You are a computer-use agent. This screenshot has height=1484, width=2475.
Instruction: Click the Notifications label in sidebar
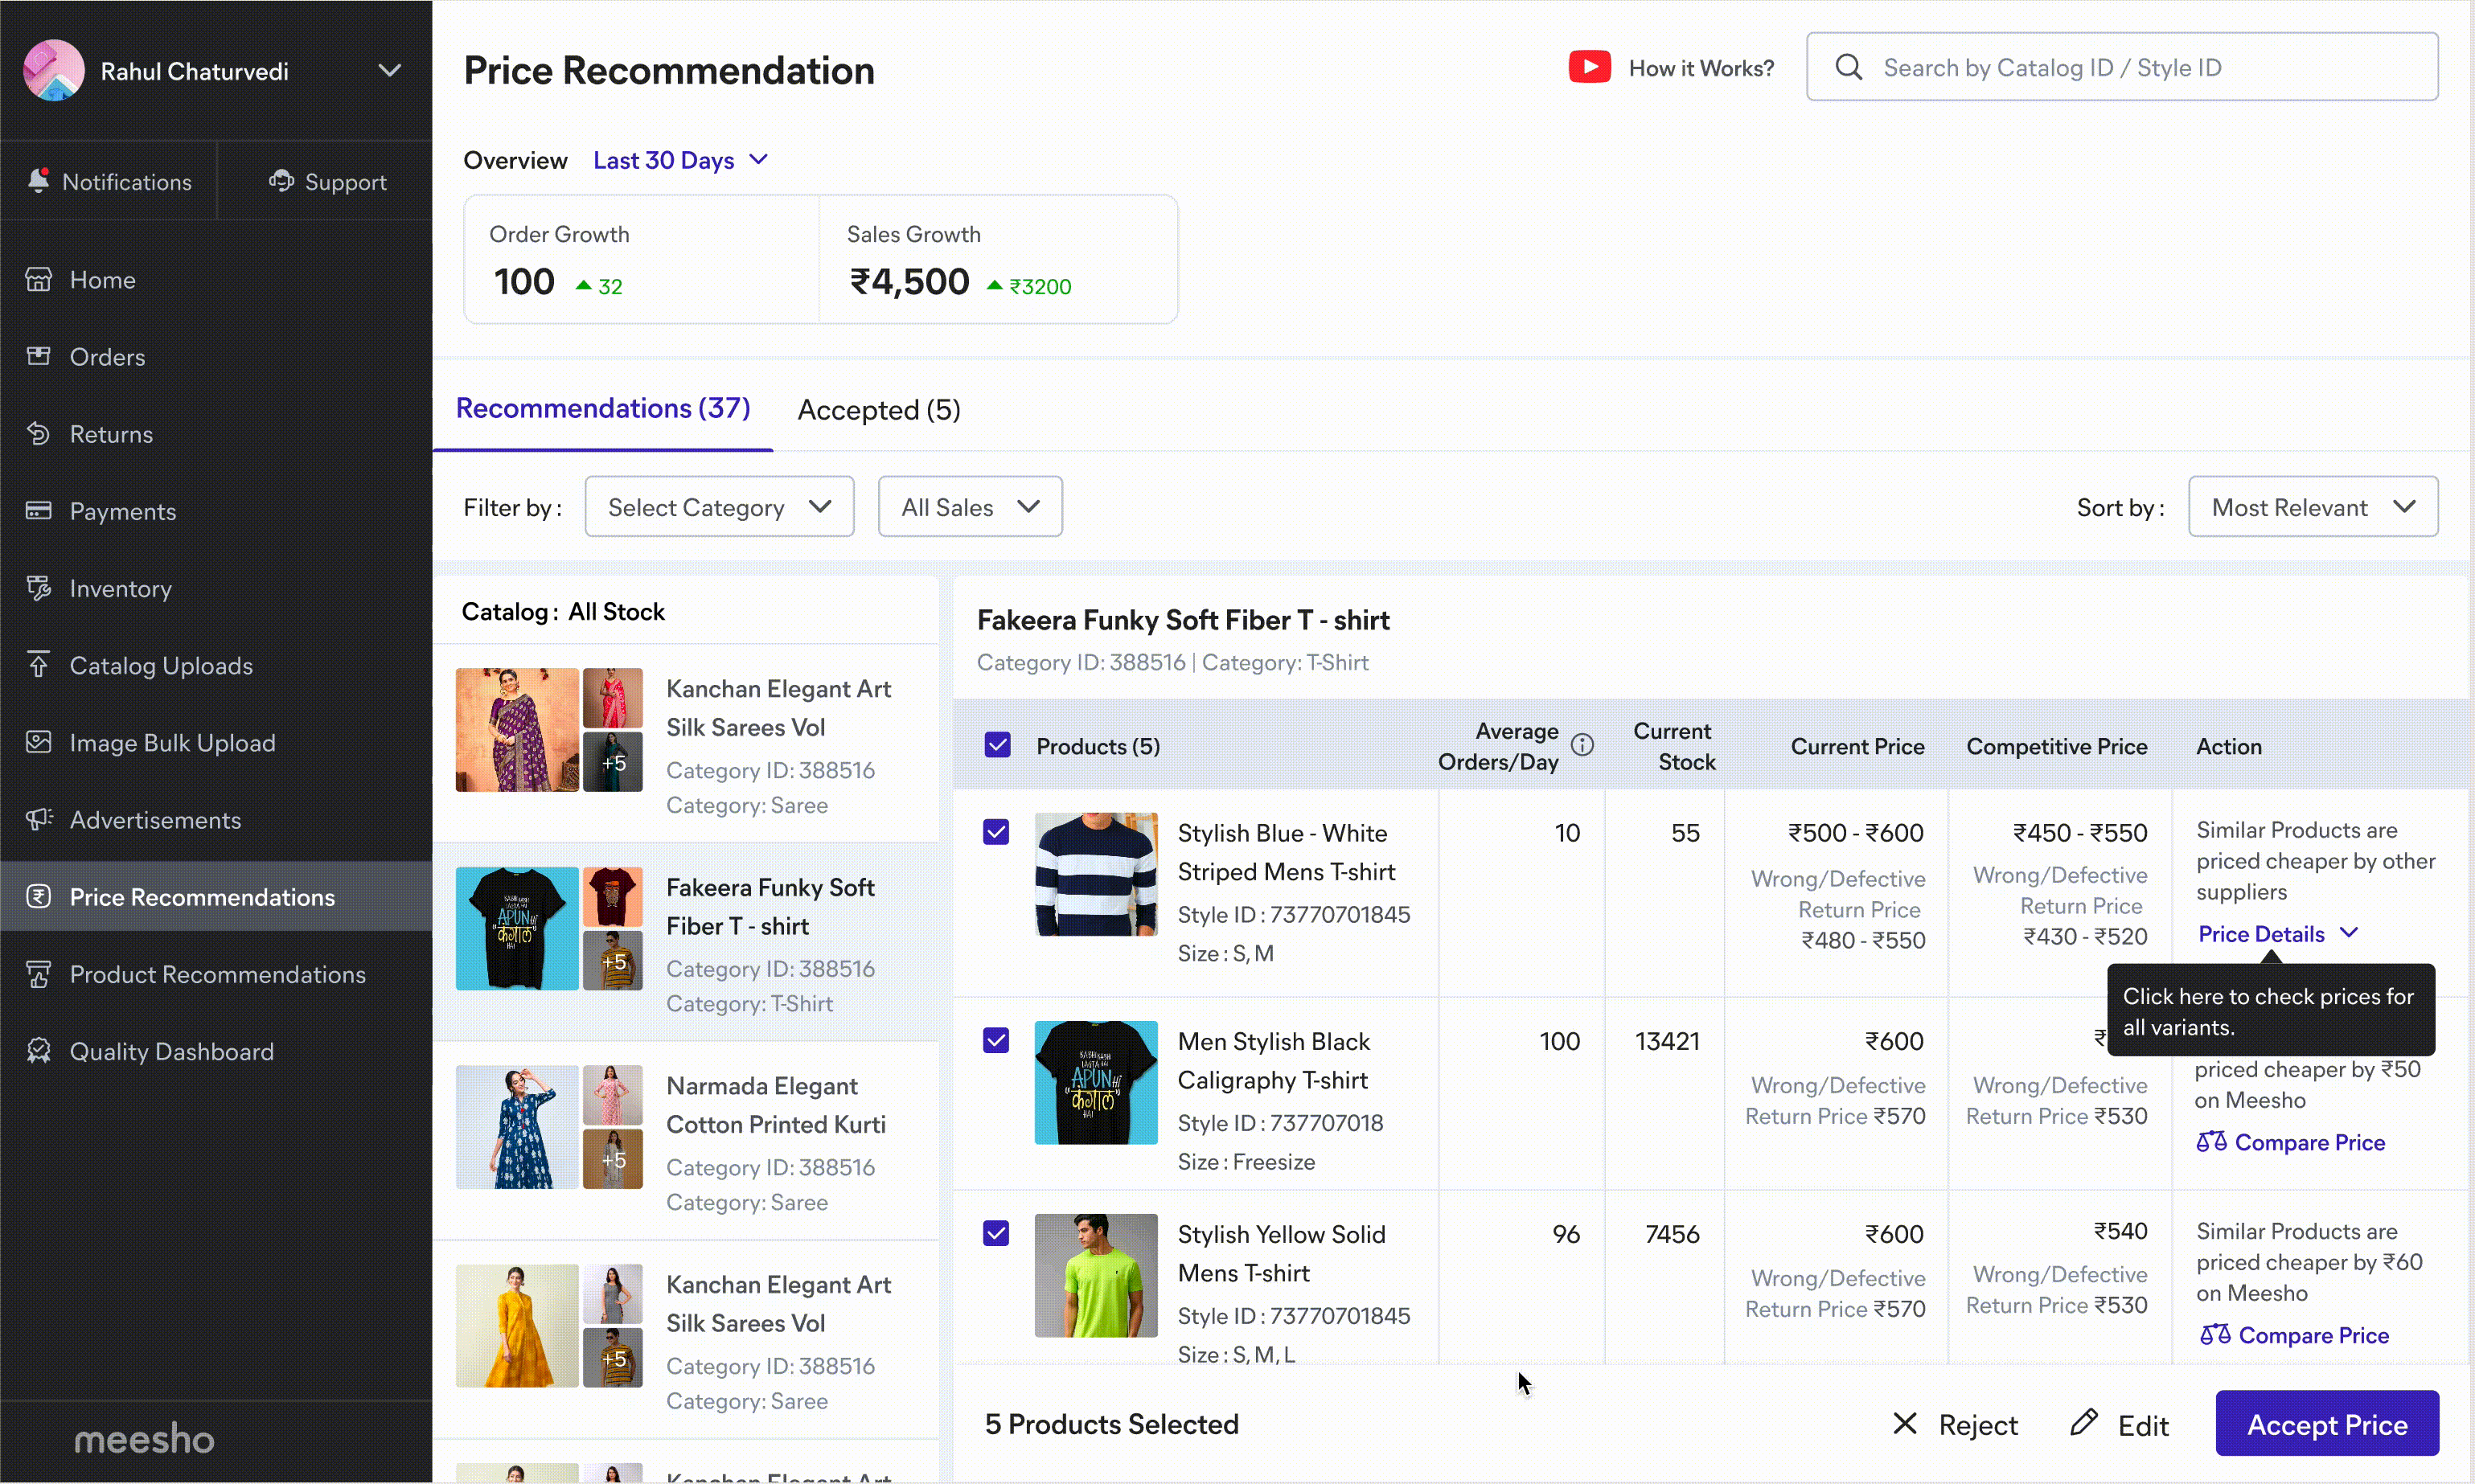pyautogui.click(x=127, y=182)
